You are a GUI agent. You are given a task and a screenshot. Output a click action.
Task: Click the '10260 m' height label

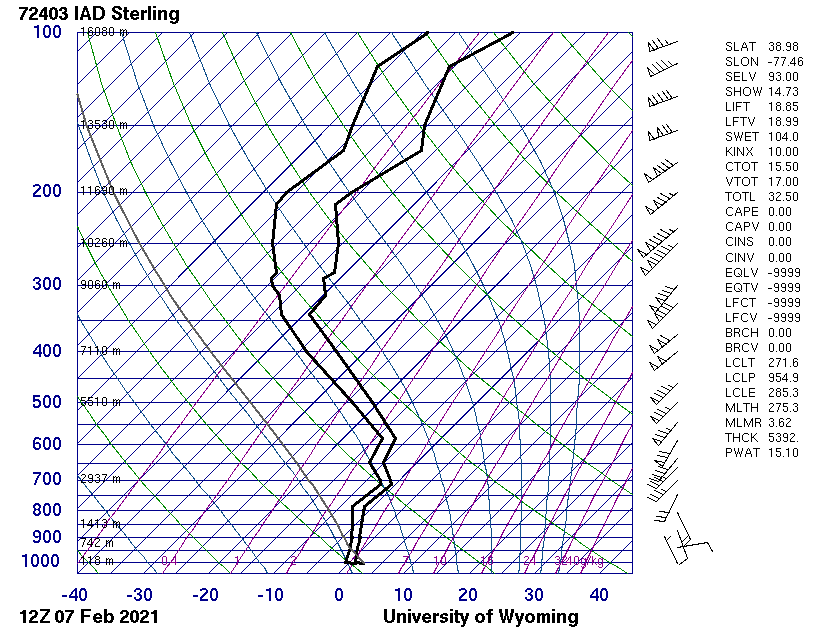click(104, 243)
